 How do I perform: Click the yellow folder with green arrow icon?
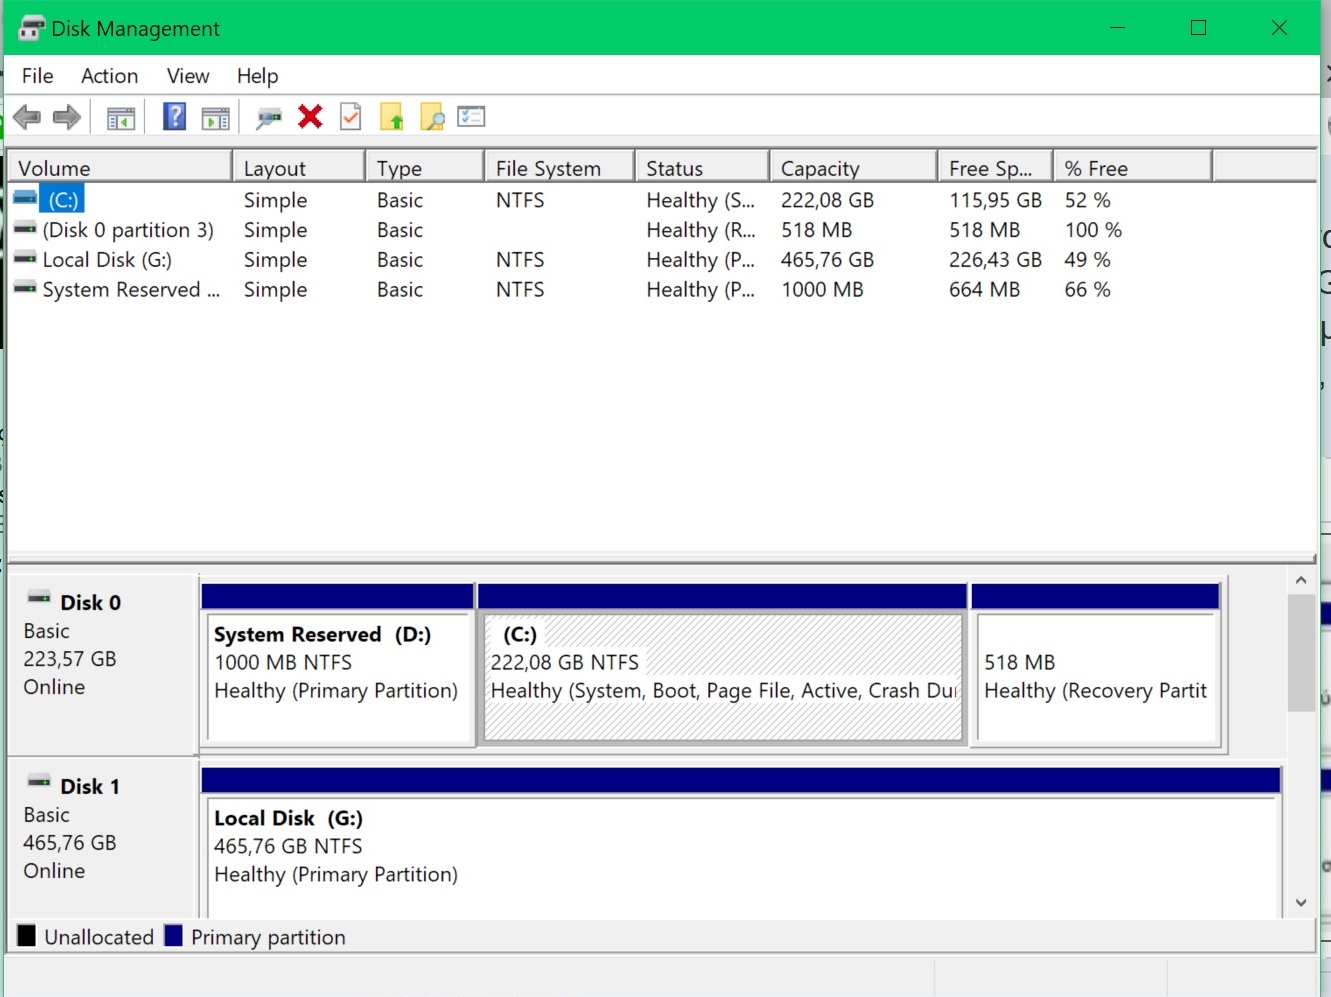pyautogui.click(x=391, y=117)
